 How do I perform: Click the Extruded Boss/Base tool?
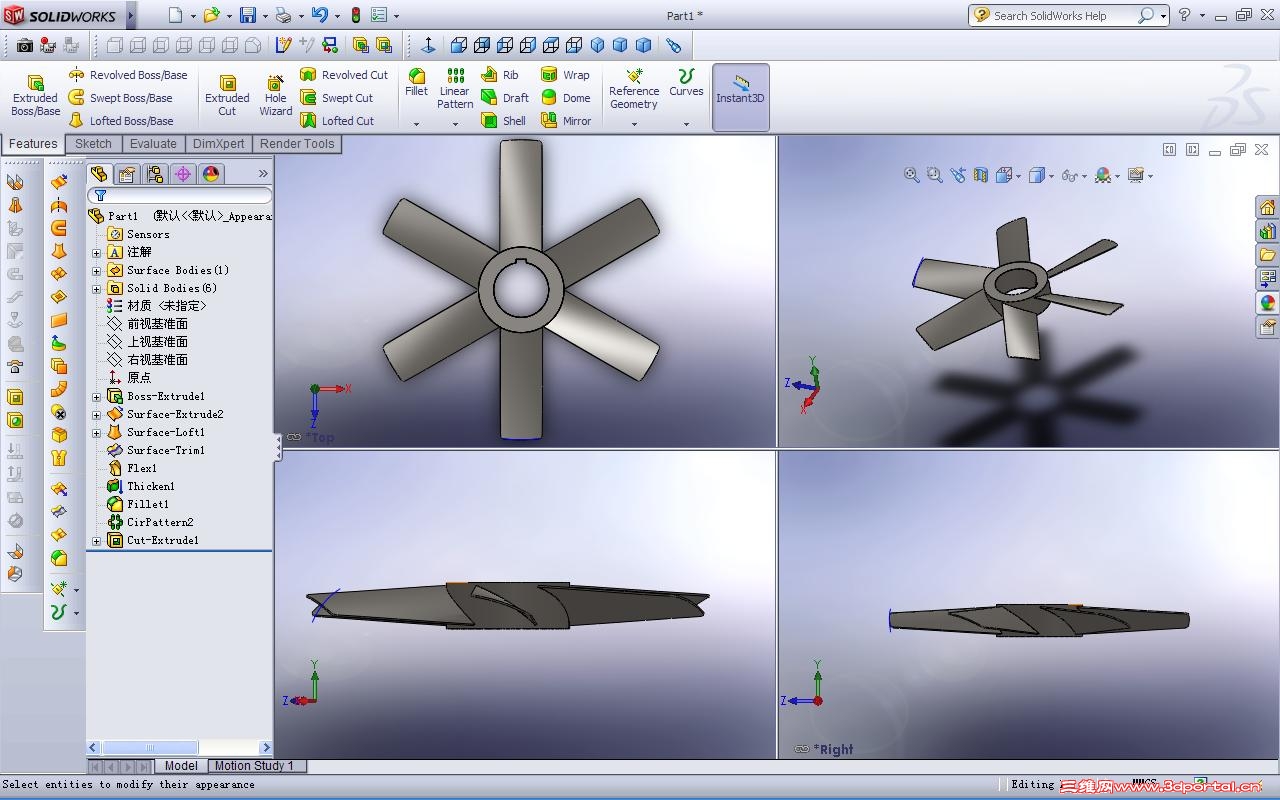[x=35, y=96]
